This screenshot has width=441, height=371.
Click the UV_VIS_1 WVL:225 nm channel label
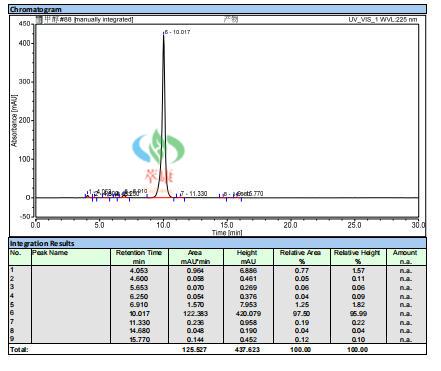[383, 20]
